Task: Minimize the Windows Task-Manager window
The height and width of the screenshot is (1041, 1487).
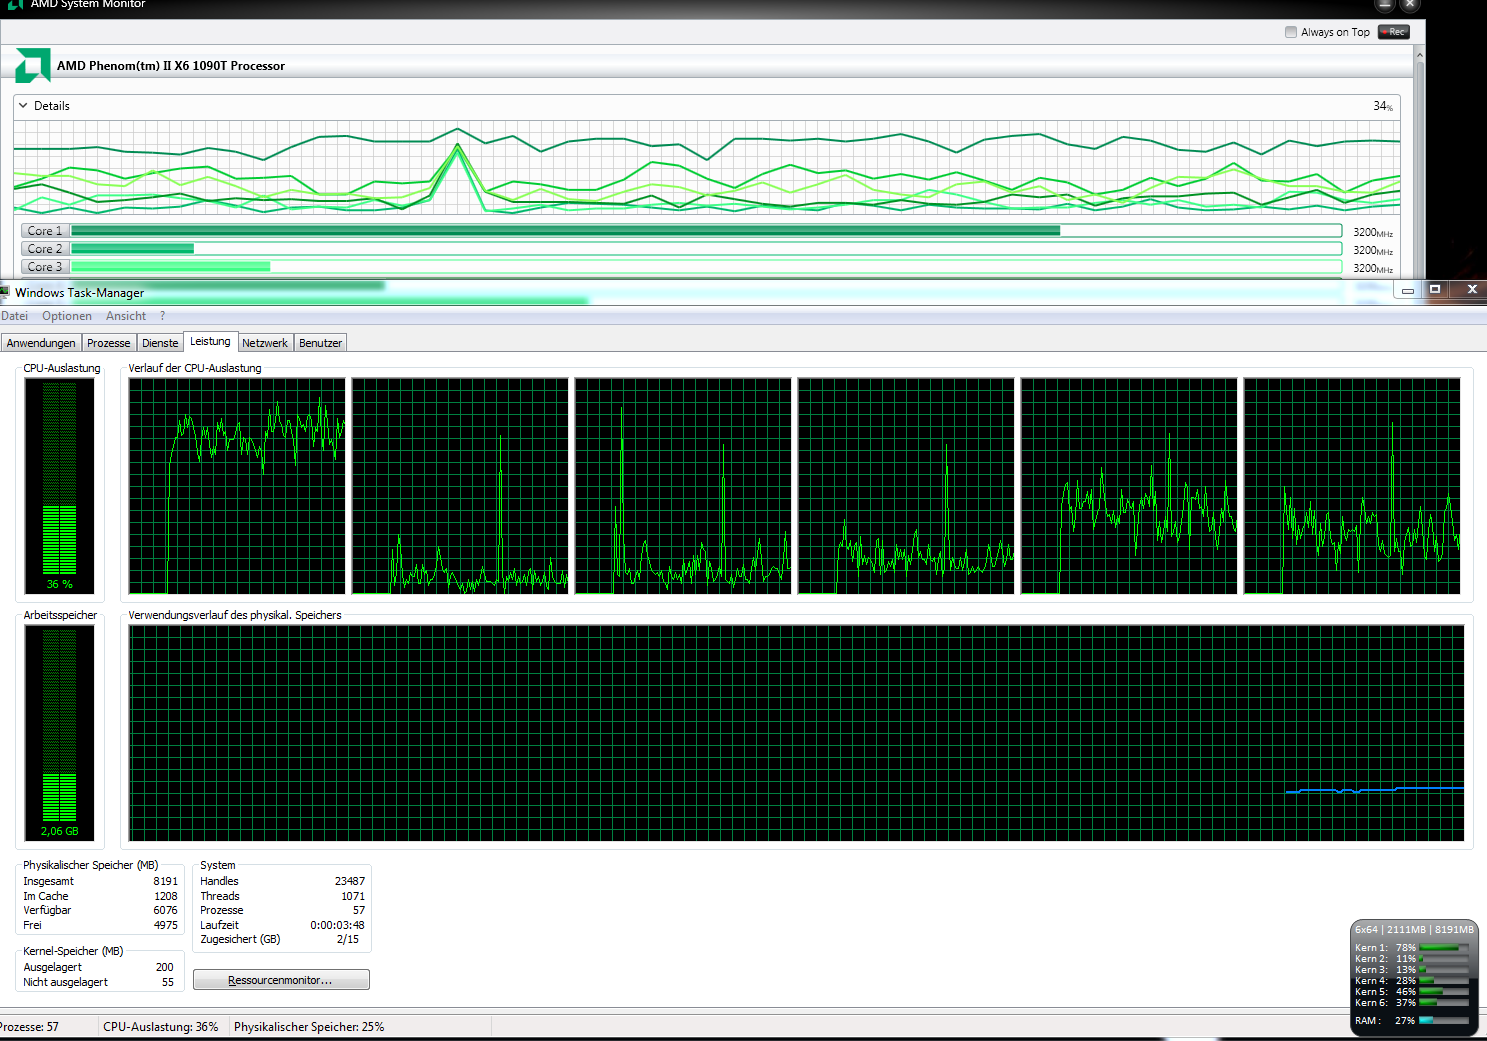Action: pyautogui.click(x=1407, y=290)
